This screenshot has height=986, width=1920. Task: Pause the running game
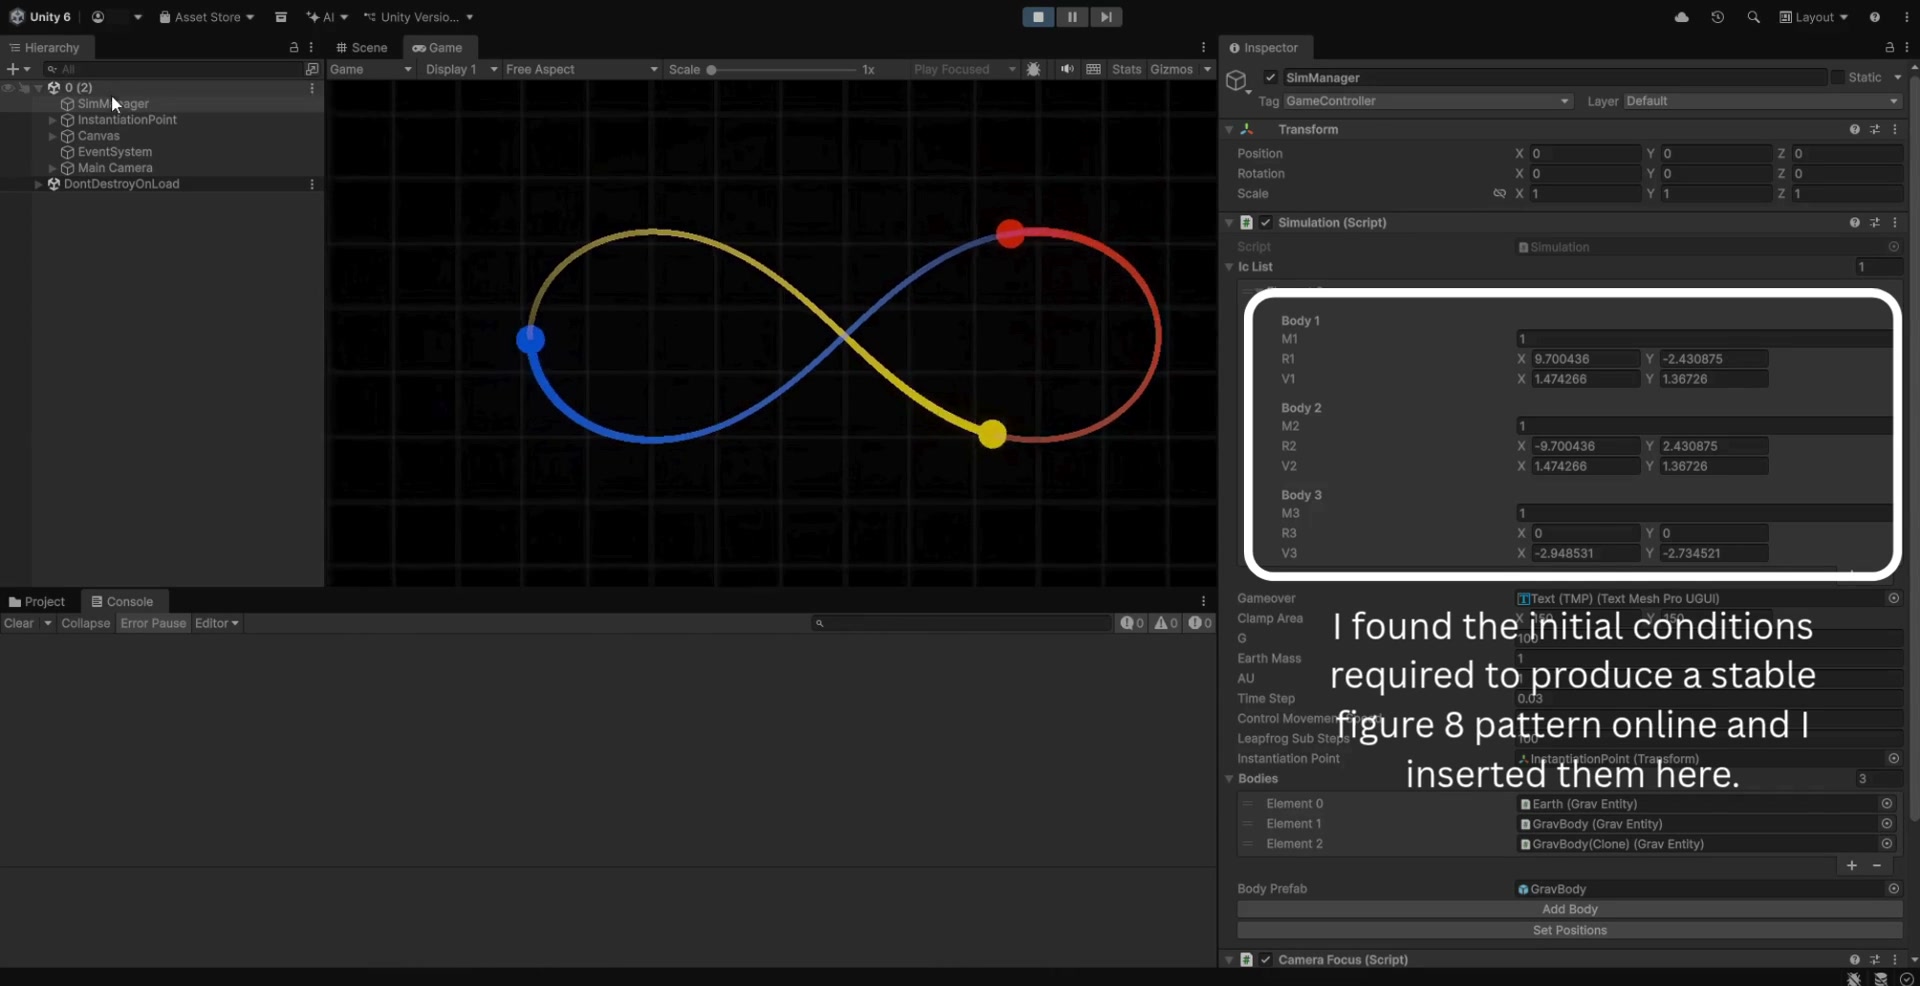[x=1072, y=17]
